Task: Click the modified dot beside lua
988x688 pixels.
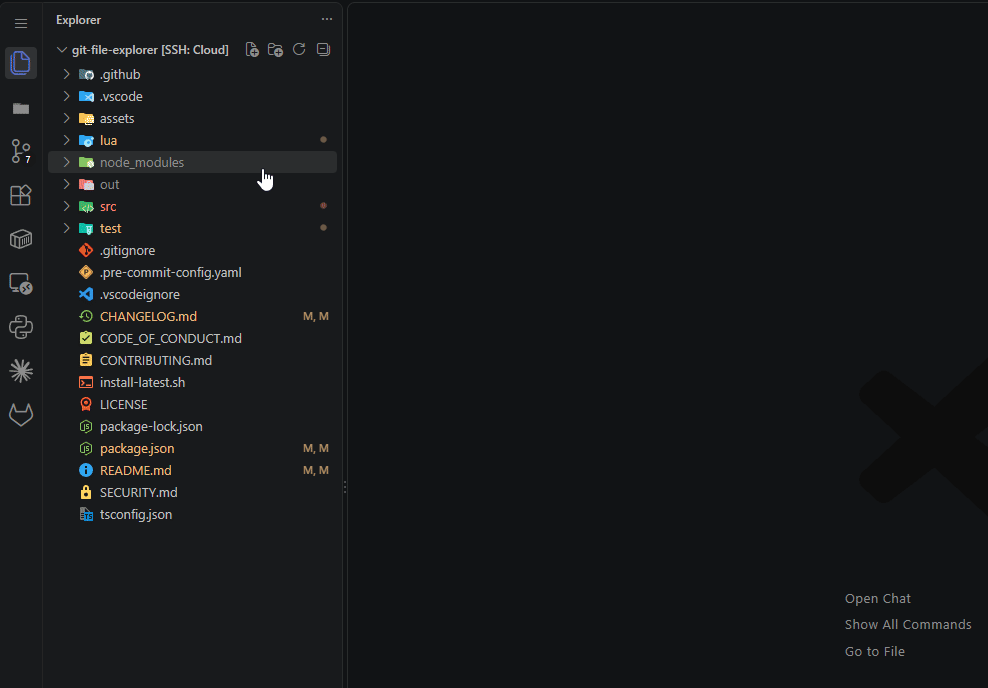Action: (323, 140)
